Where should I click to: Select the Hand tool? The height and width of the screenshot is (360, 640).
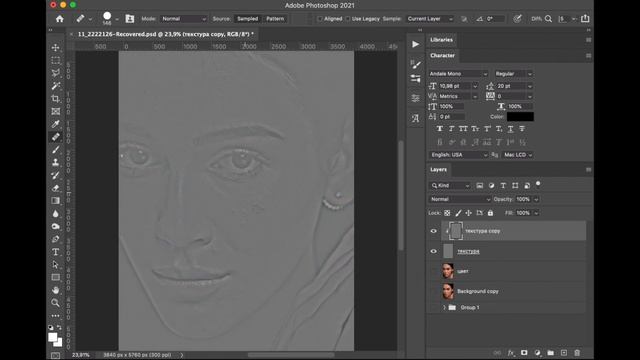(56, 290)
